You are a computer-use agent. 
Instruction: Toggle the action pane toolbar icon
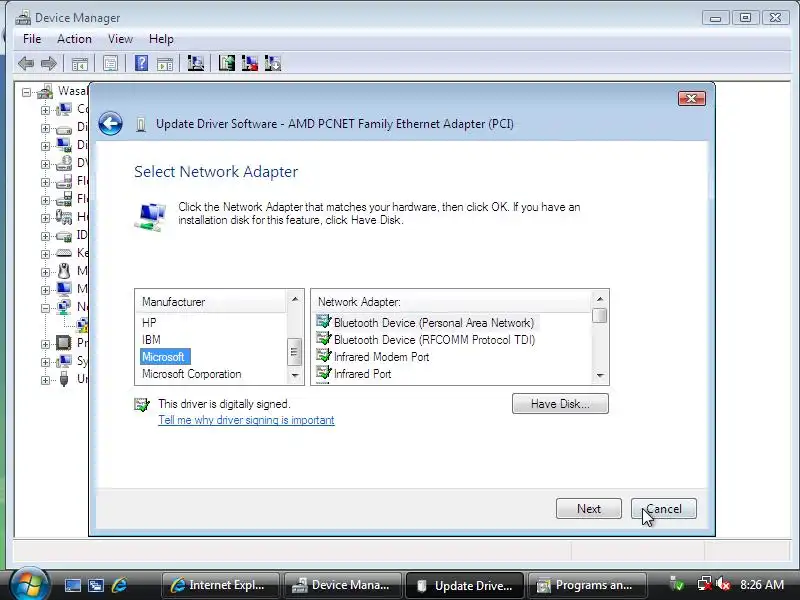tap(165, 64)
